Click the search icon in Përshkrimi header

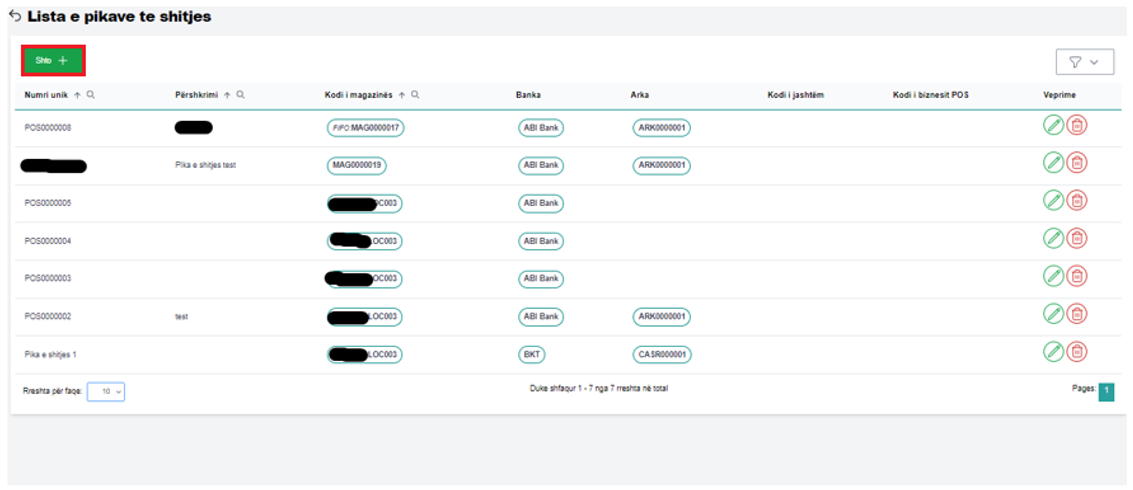coord(241,95)
